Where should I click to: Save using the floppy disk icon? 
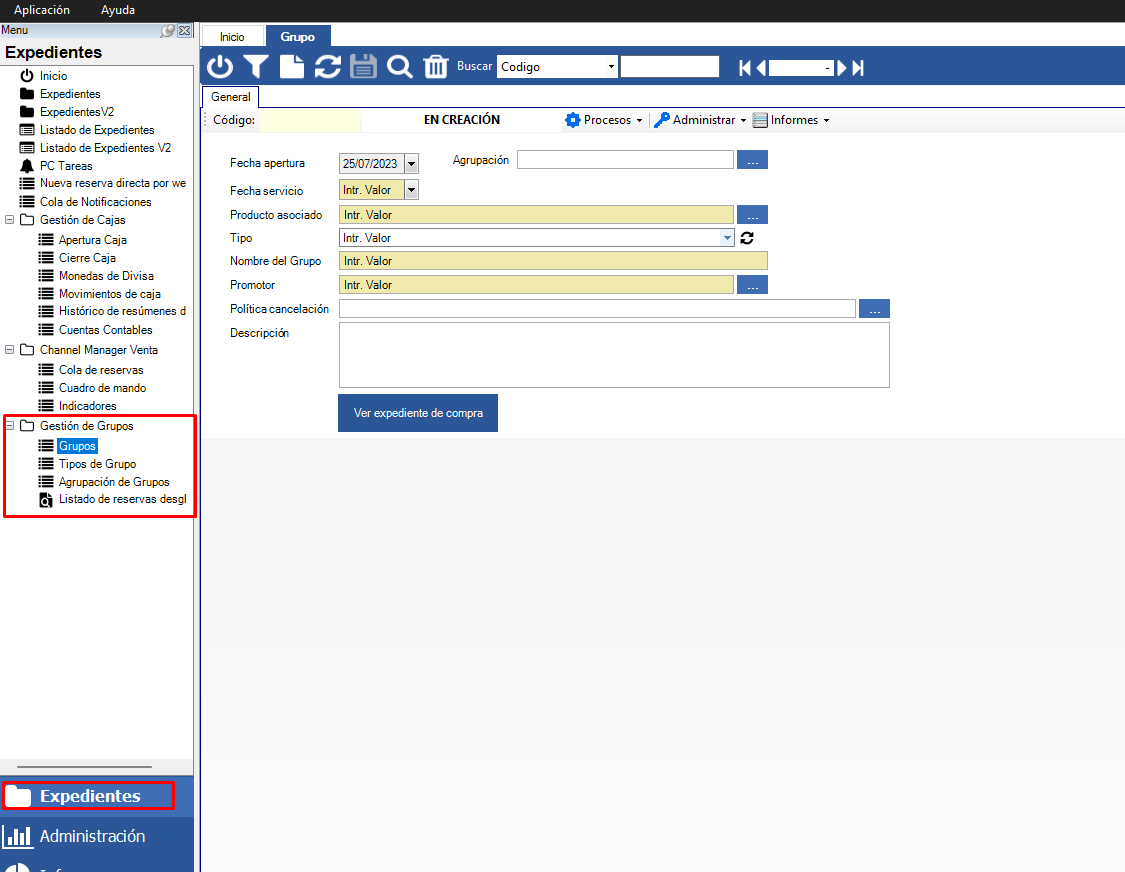coord(363,67)
